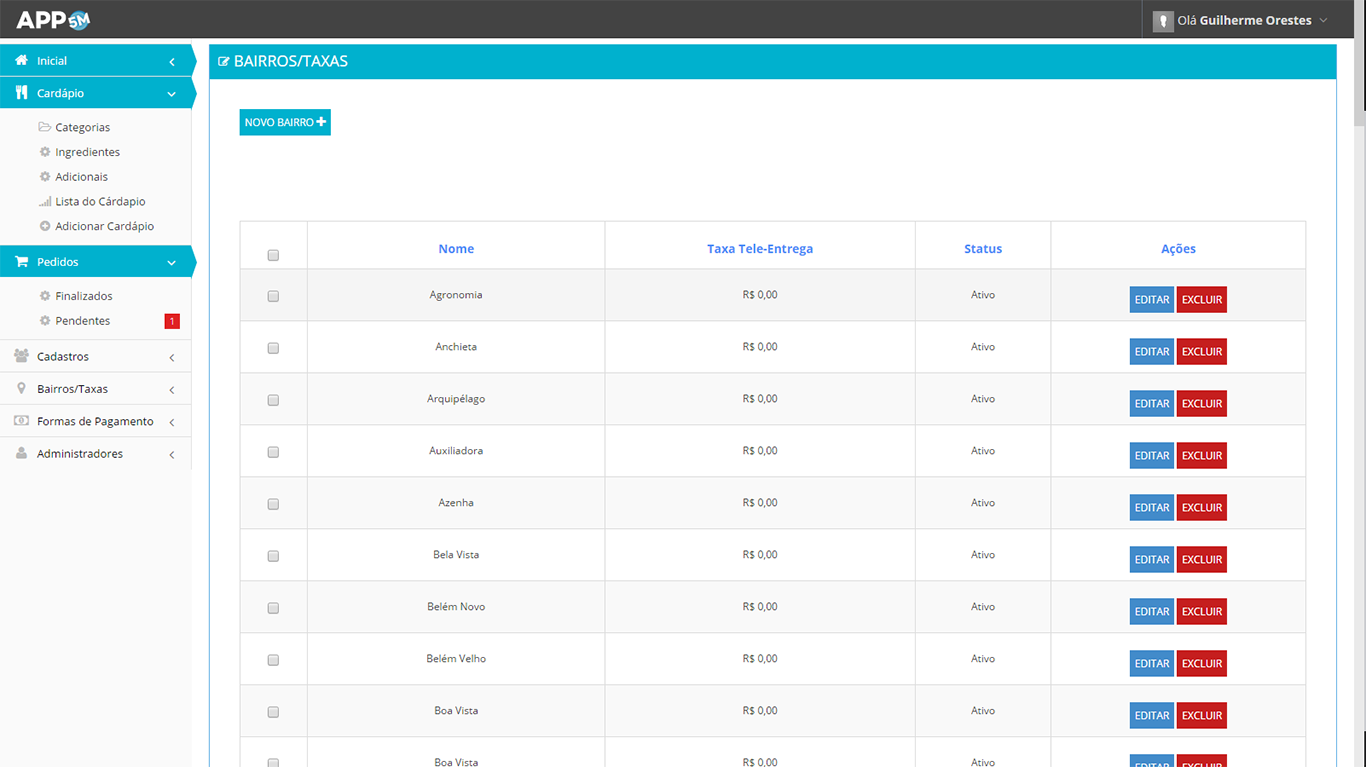Click the Cadastros users icon
The image size is (1366, 767).
coord(21,356)
